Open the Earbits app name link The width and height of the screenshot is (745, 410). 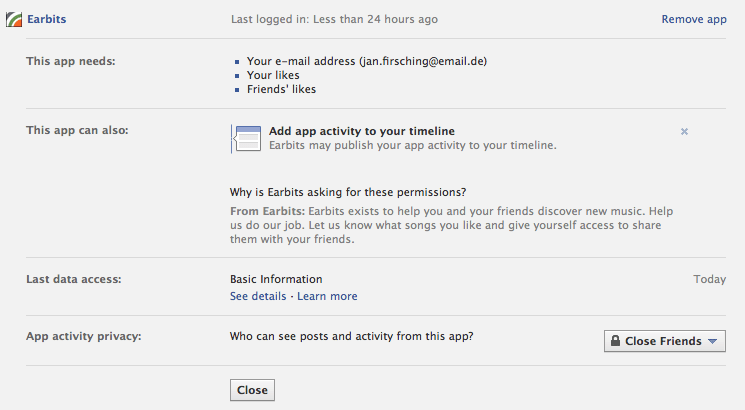[47, 19]
